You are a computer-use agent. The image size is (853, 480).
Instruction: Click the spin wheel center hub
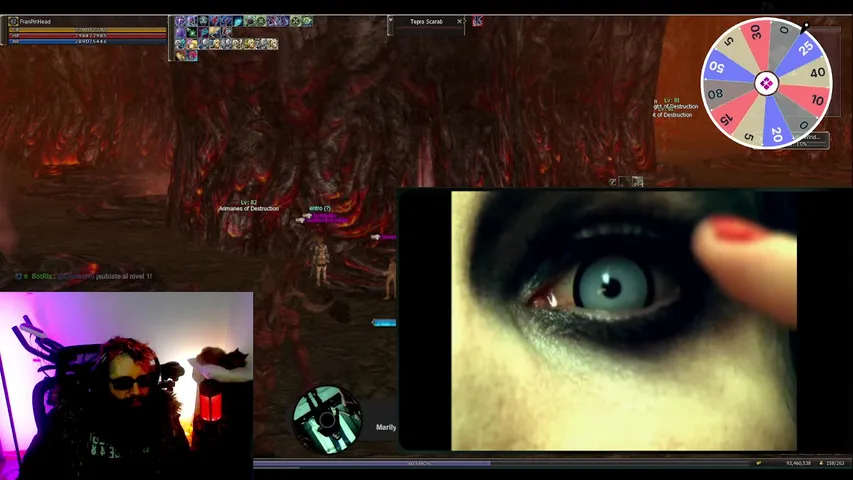(767, 84)
